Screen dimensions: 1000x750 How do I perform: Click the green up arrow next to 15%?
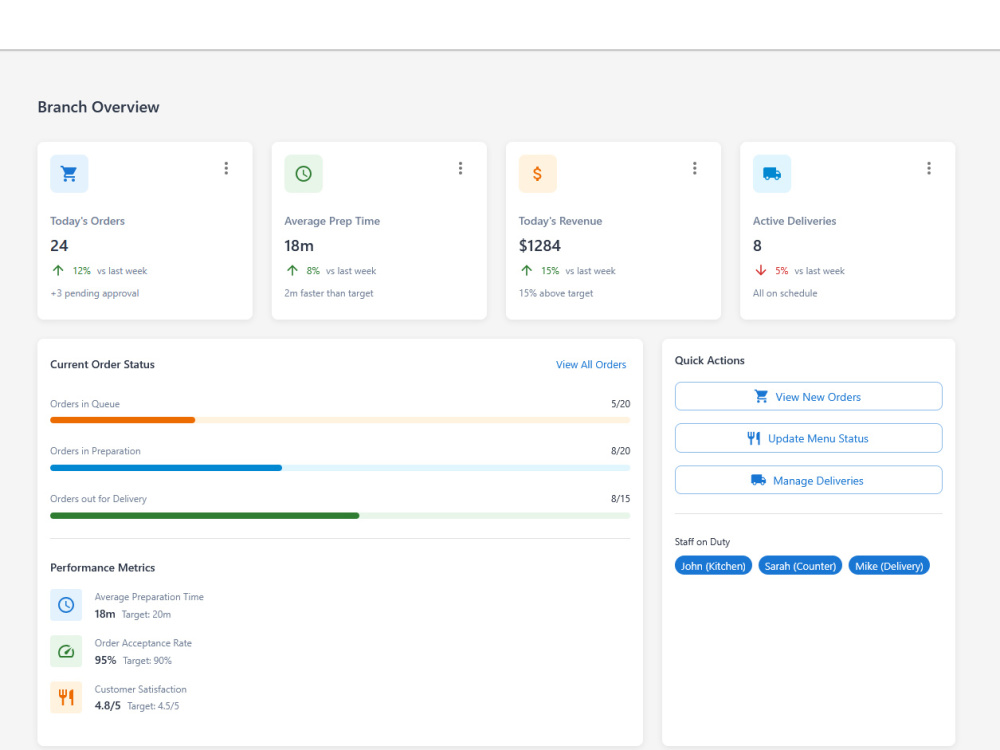(x=526, y=270)
